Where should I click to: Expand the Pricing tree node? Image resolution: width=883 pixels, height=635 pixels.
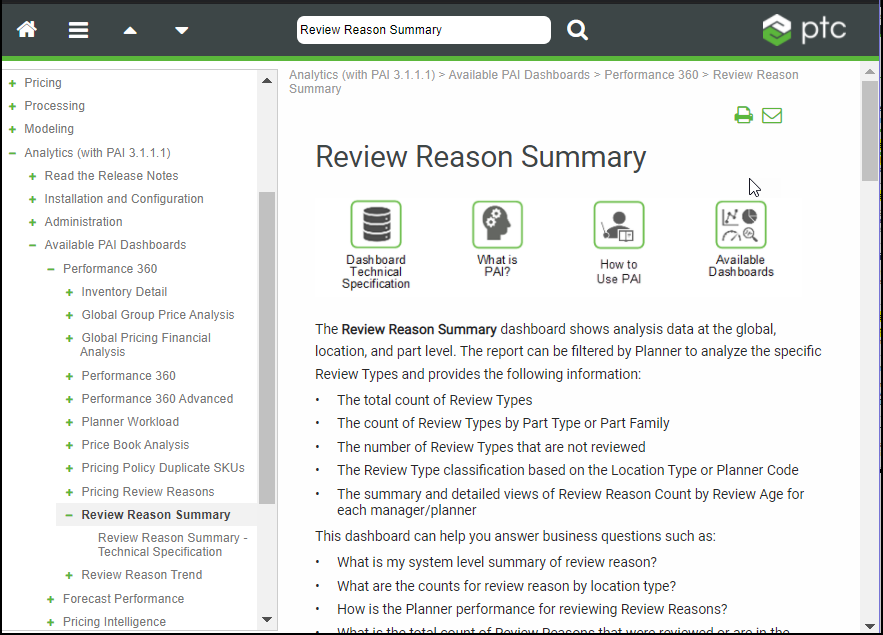pos(12,83)
